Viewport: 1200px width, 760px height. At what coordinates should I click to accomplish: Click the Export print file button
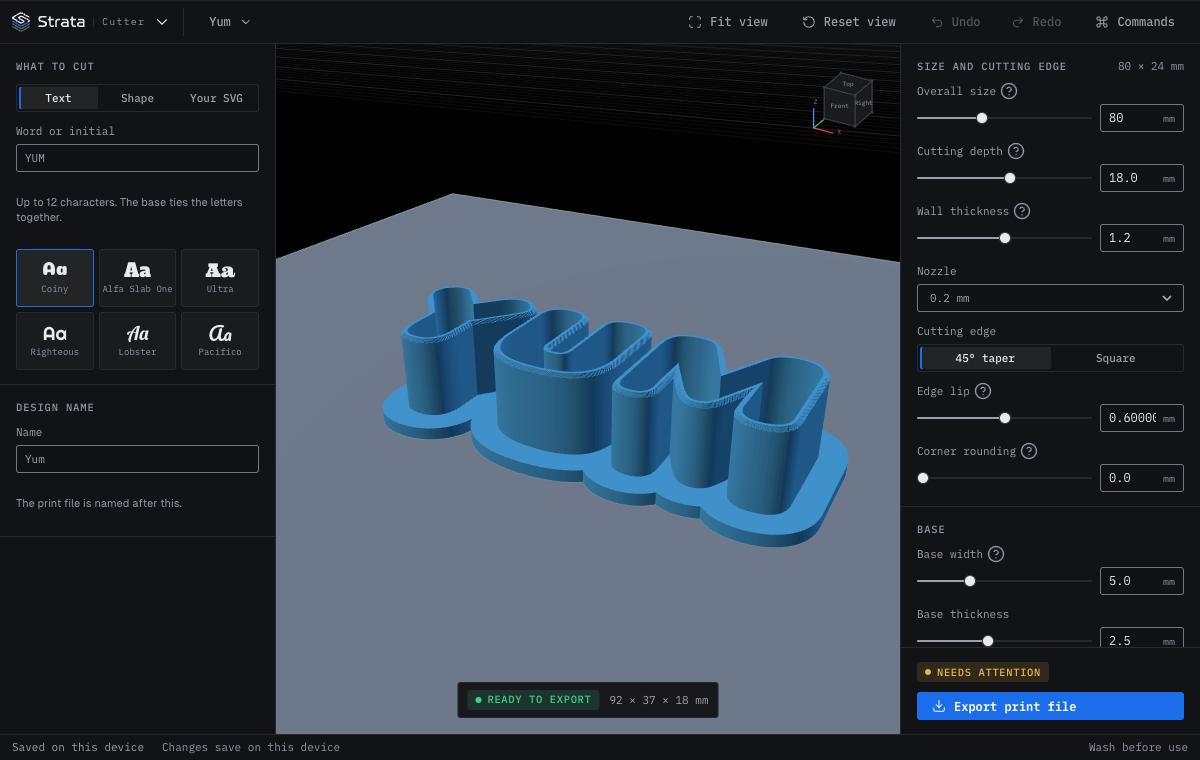1050,706
